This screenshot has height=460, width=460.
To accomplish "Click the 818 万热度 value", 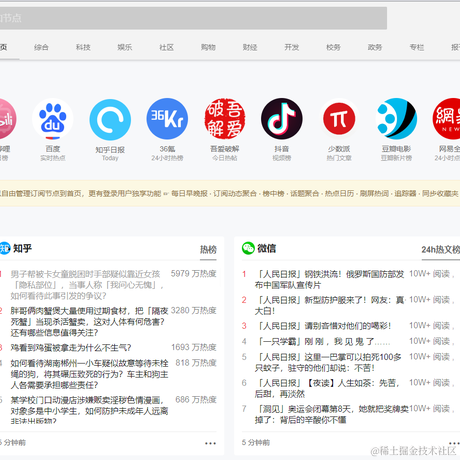I will pos(196,363).
